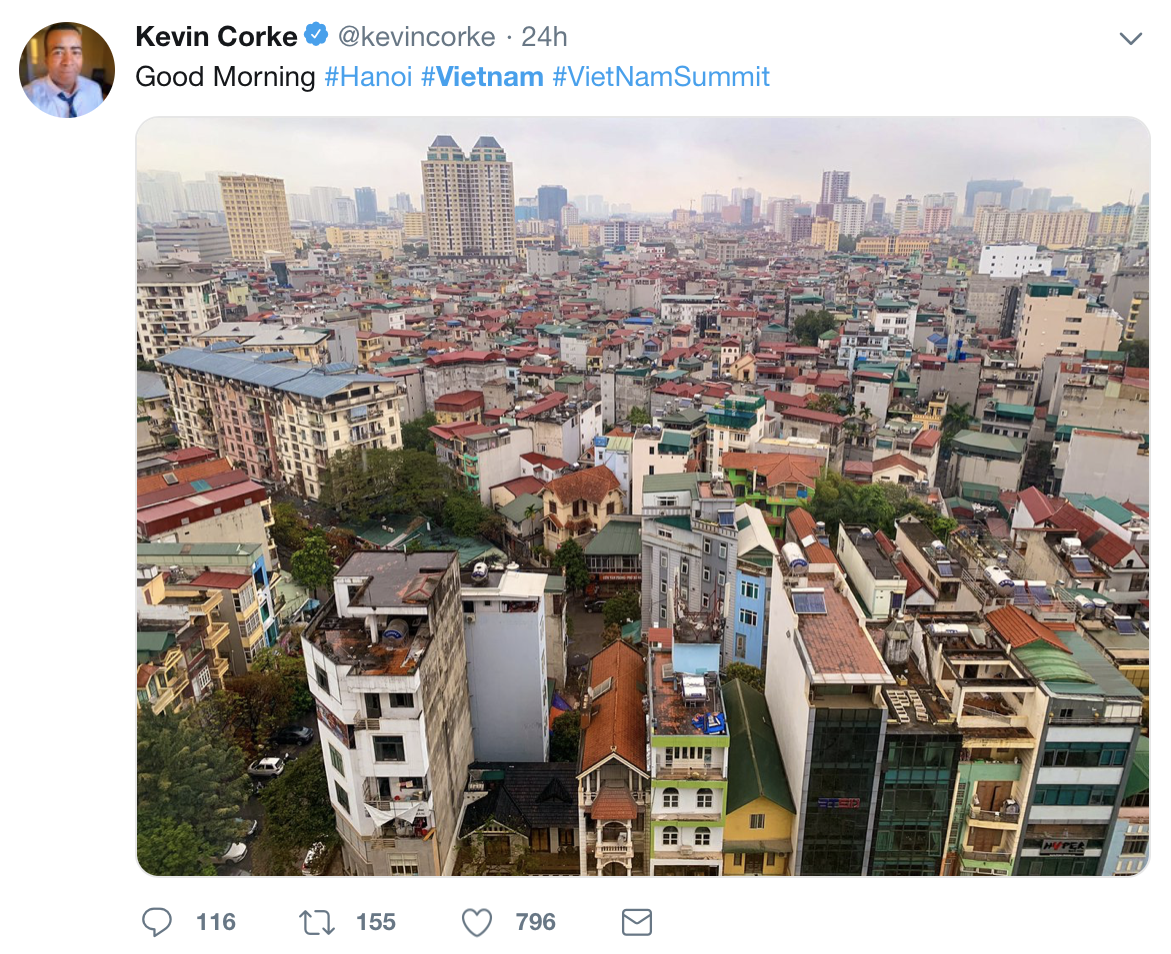Open the #Hanoi hashtag

click(368, 77)
